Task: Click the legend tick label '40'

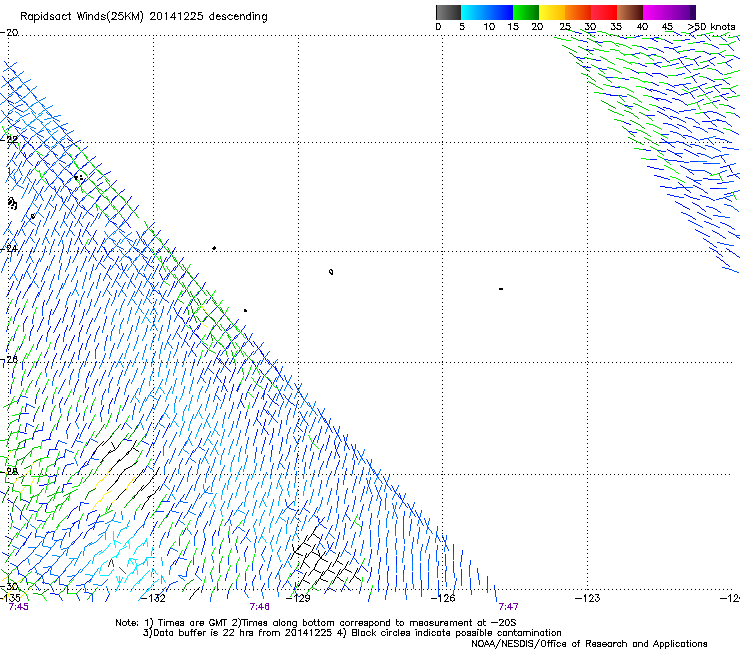Action: [642, 26]
